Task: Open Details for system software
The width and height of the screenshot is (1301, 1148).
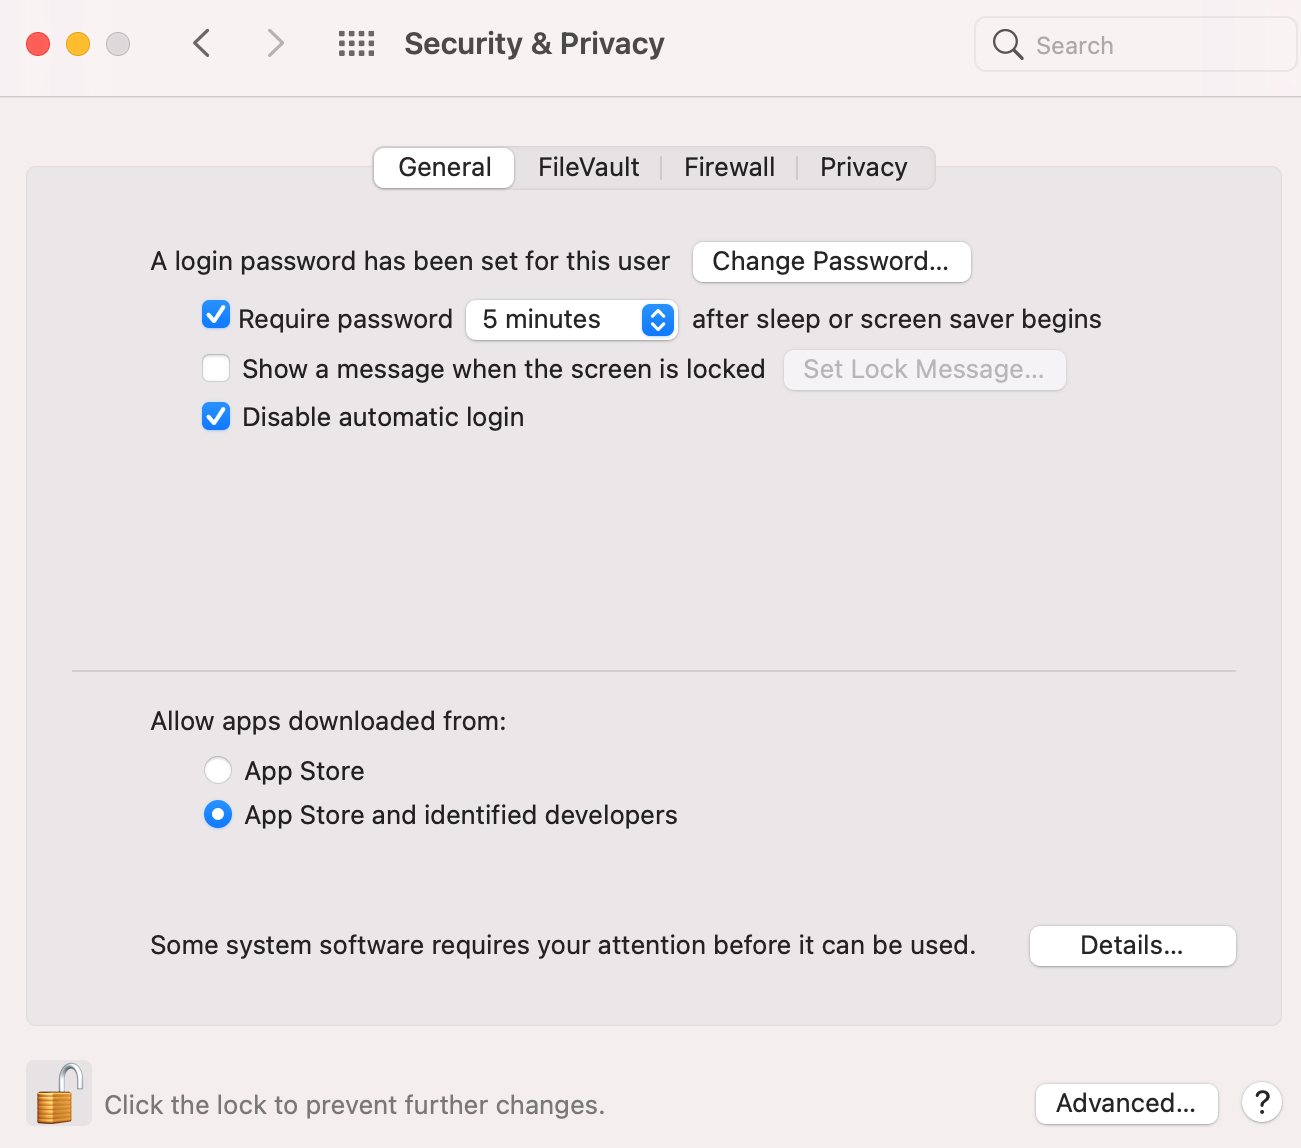Action: pyautogui.click(x=1132, y=945)
